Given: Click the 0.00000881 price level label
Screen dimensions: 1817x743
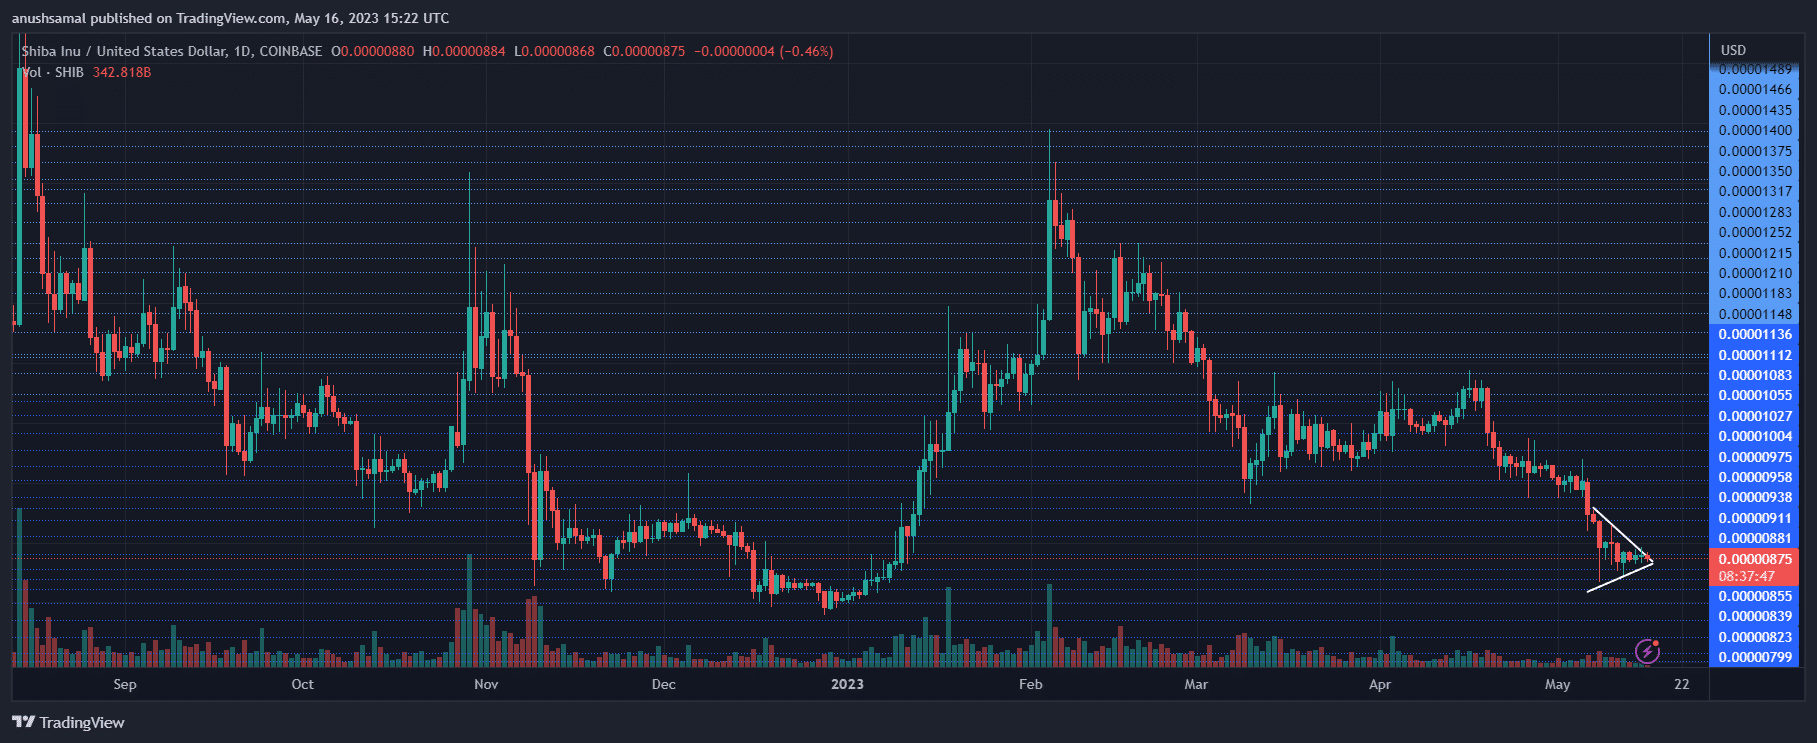Looking at the screenshot, I should (x=1755, y=538).
